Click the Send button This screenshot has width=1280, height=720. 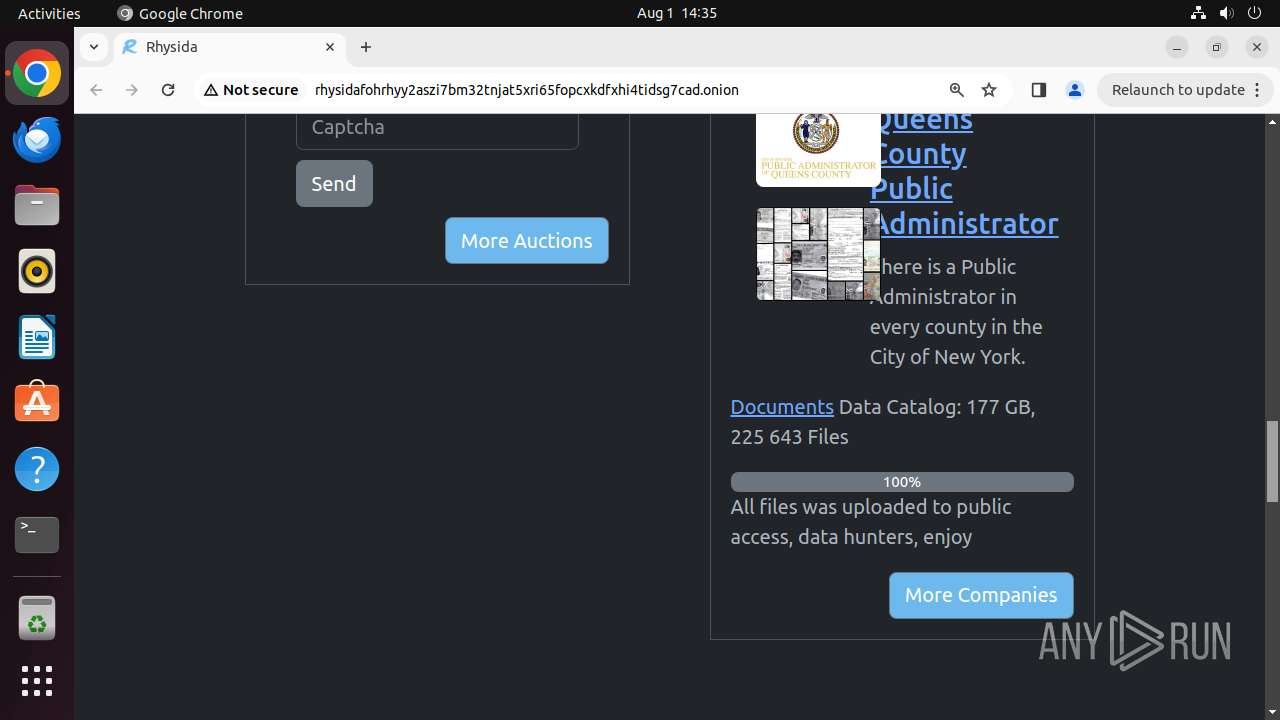click(334, 184)
